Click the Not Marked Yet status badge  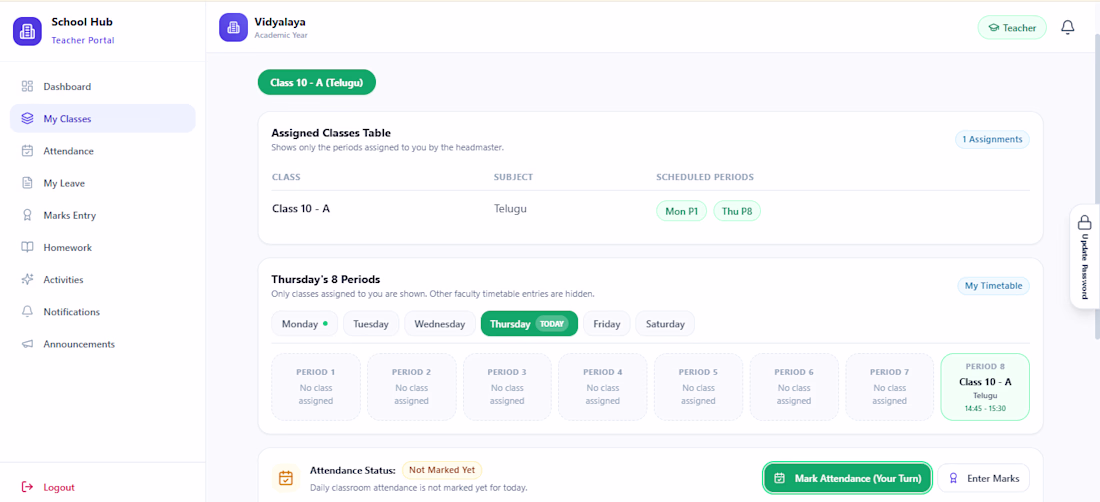pos(442,470)
